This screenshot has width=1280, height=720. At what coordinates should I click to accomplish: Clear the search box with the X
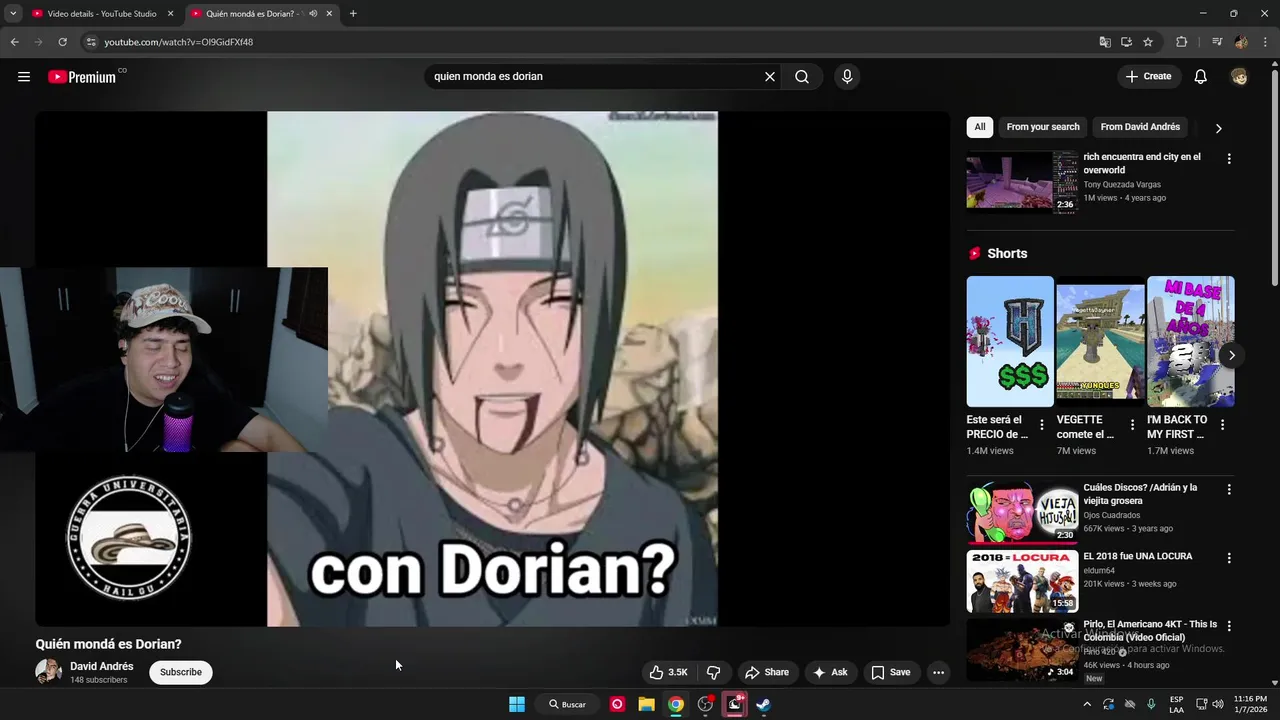(x=770, y=77)
